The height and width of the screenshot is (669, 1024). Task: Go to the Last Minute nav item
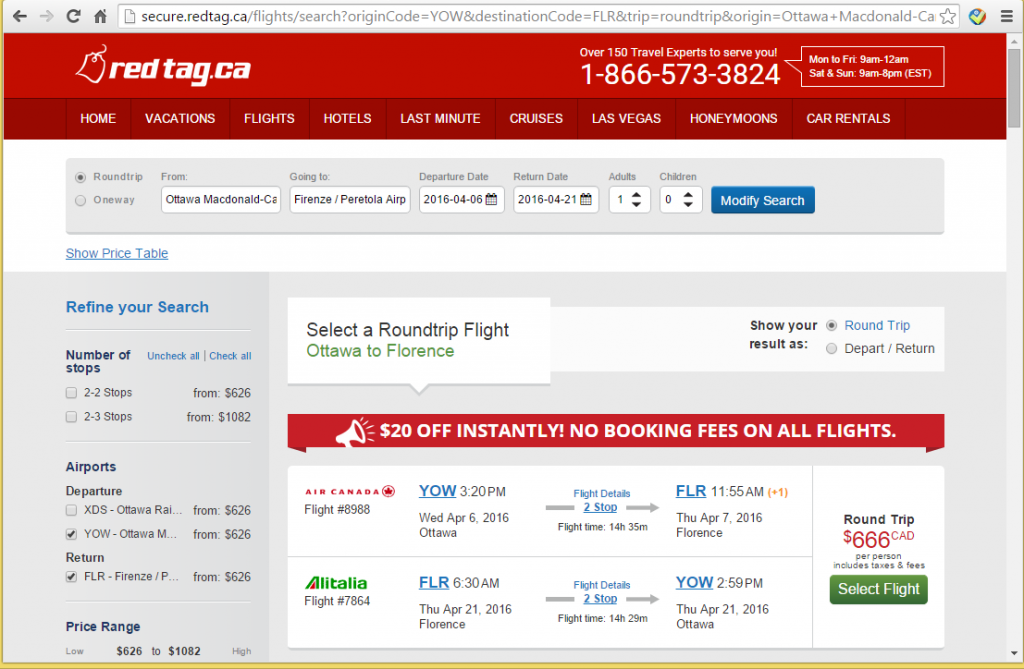[x=440, y=118]
